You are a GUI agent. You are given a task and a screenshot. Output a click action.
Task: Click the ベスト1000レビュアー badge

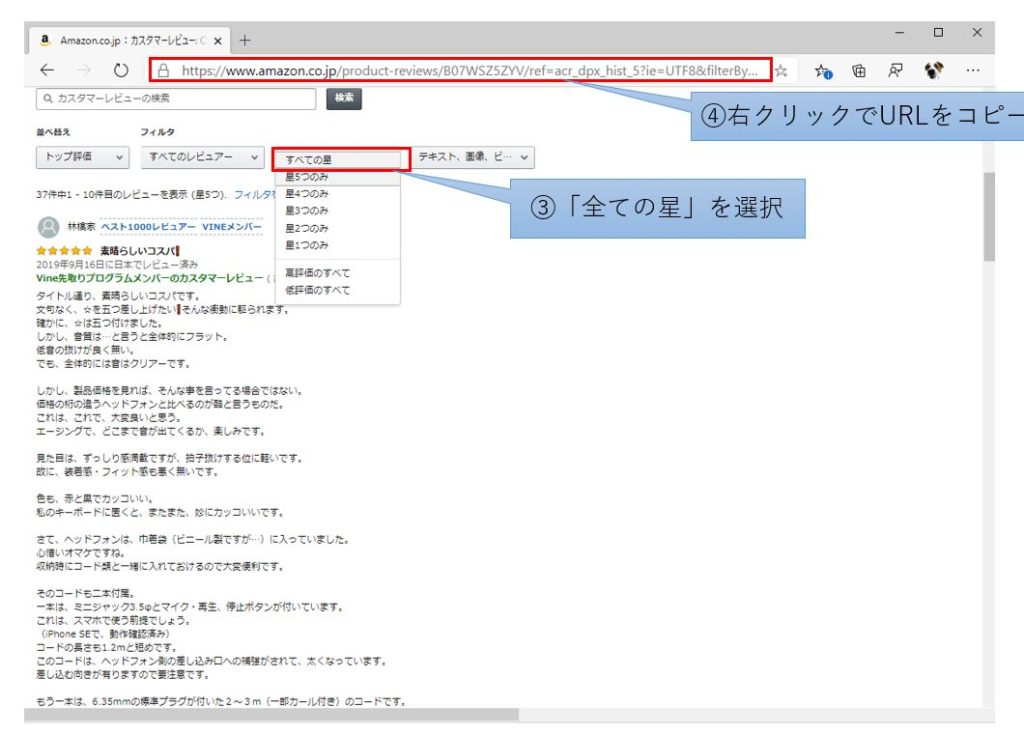point(148,227)
